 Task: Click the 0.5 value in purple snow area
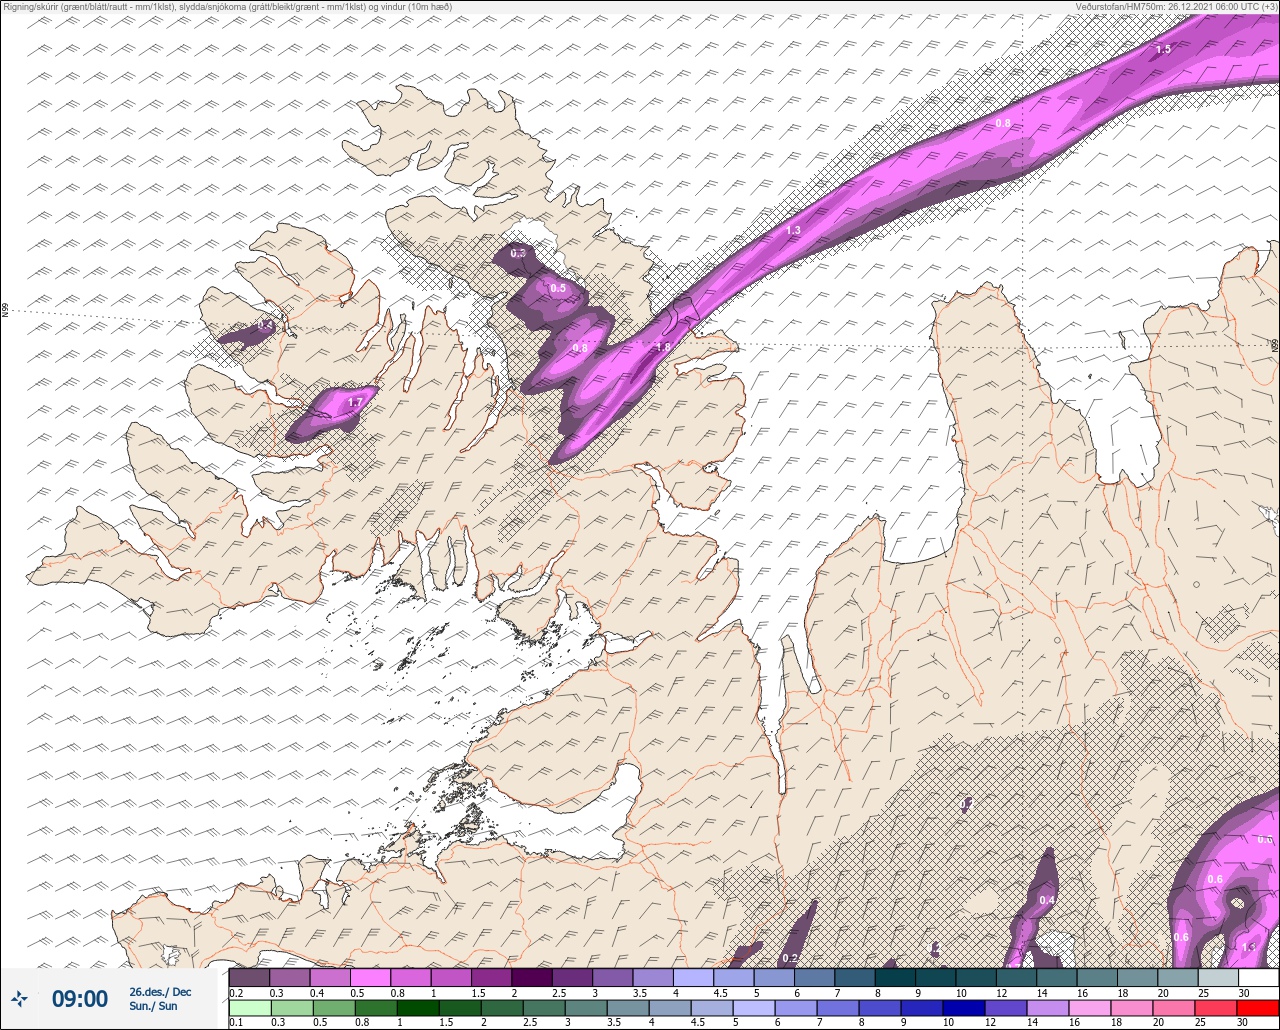558,288
